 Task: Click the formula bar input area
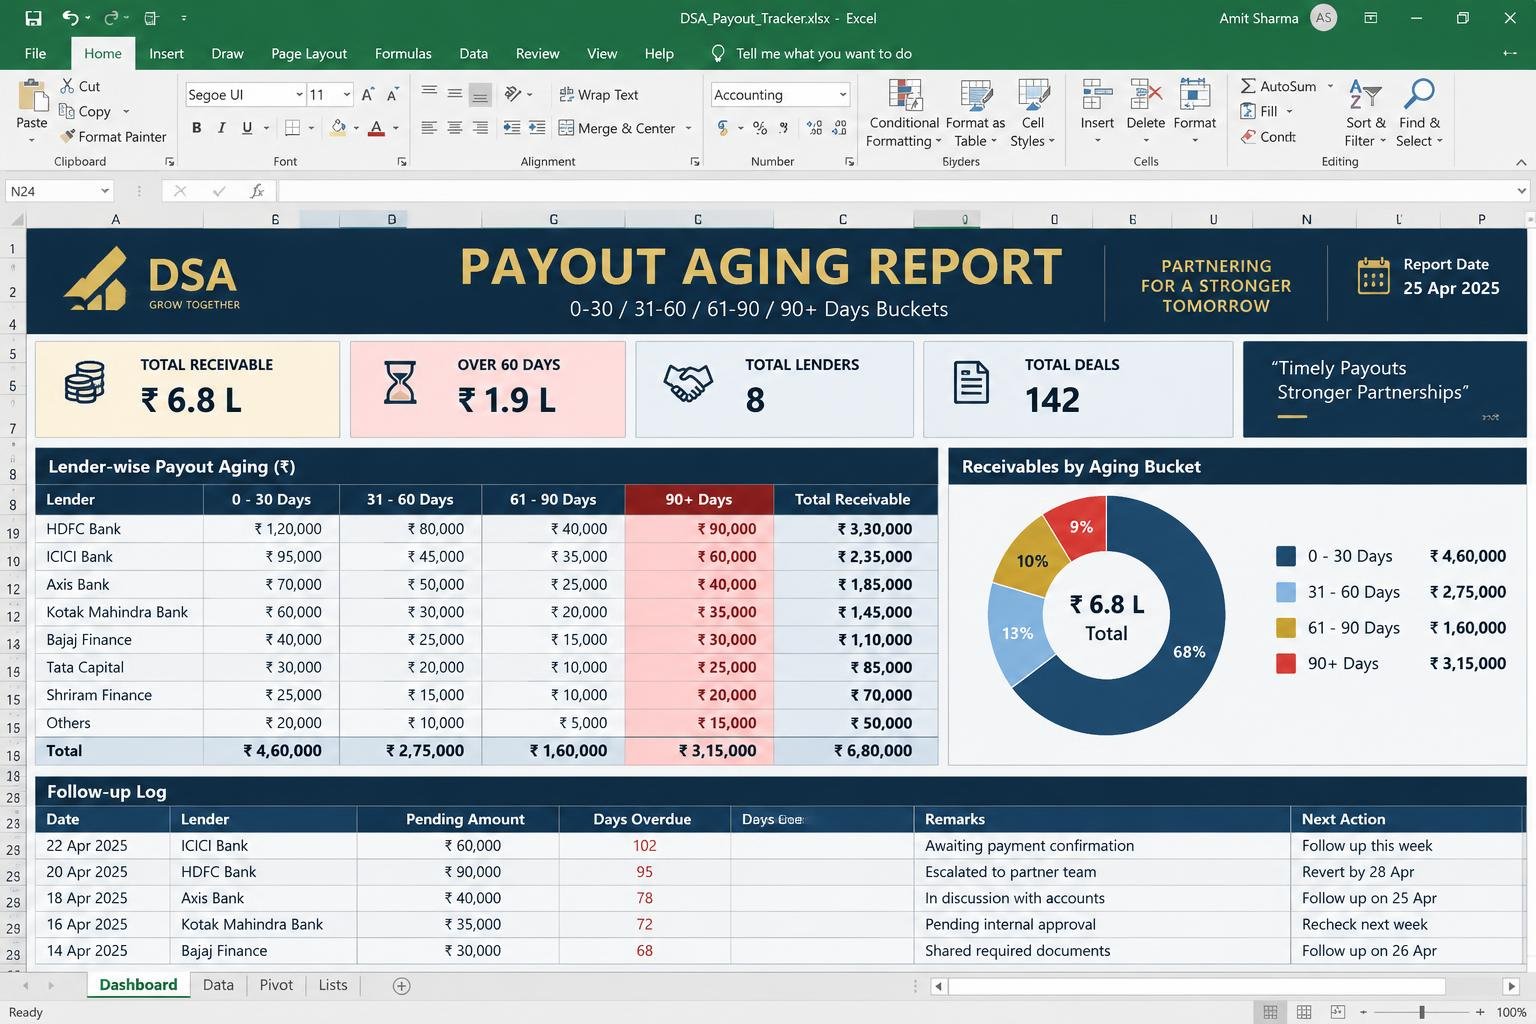point(895,190)
